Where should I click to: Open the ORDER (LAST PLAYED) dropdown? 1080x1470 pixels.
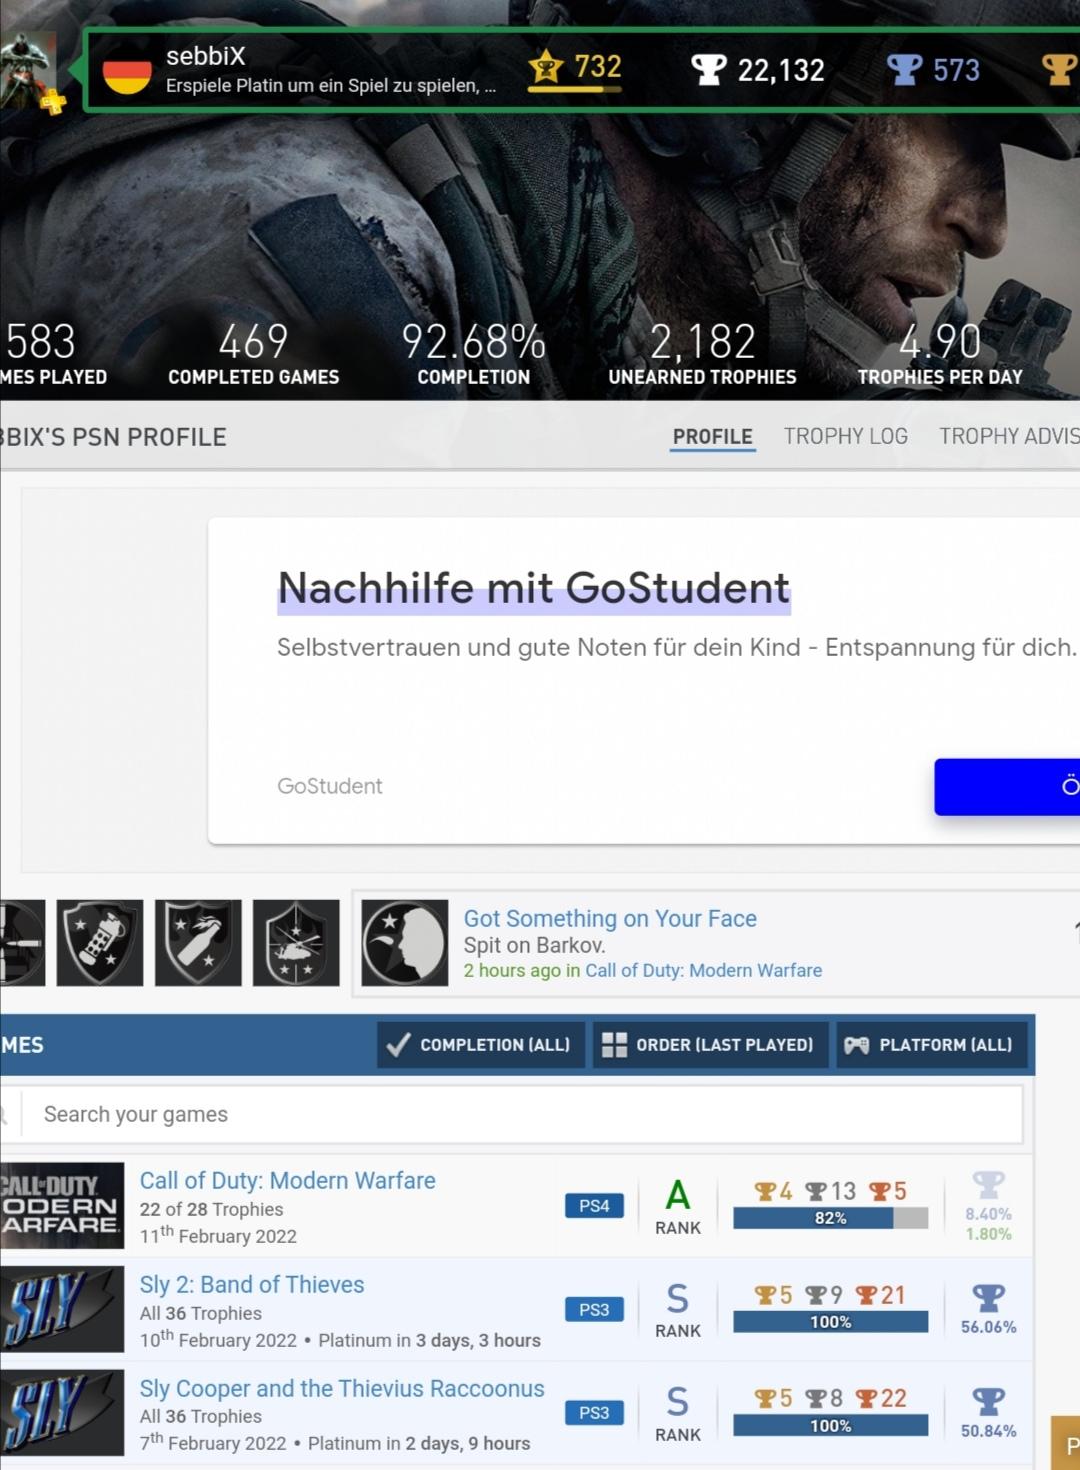click(x=710, y=1045)
